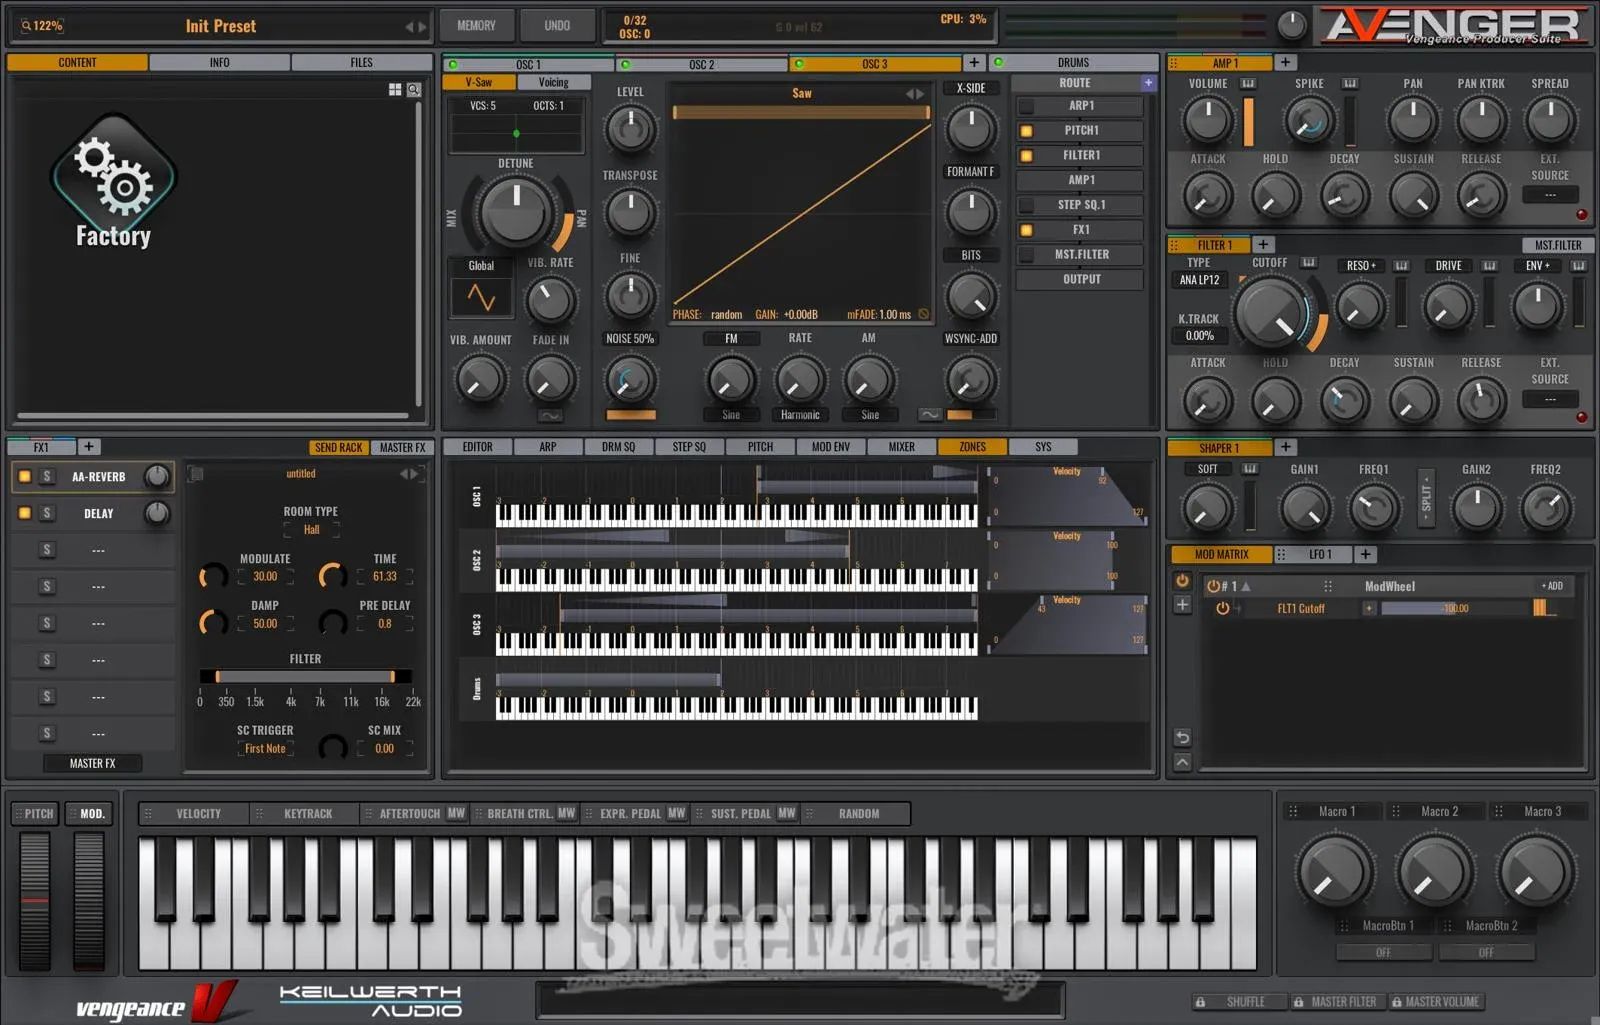Viewport: 1600px width, 1025px height.
Task: Toggle the PITCH1 route checkbox
Action: pyautogui.click(x=1026, y=130)
